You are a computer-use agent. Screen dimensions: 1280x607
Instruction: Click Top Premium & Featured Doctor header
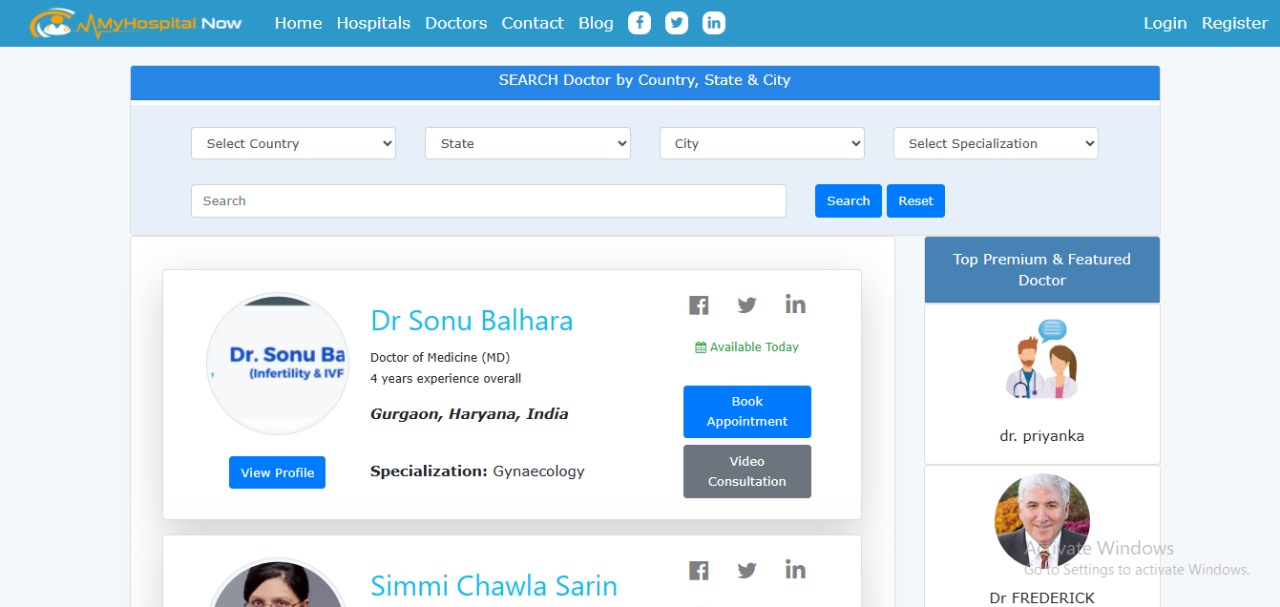click(1042, 270)
